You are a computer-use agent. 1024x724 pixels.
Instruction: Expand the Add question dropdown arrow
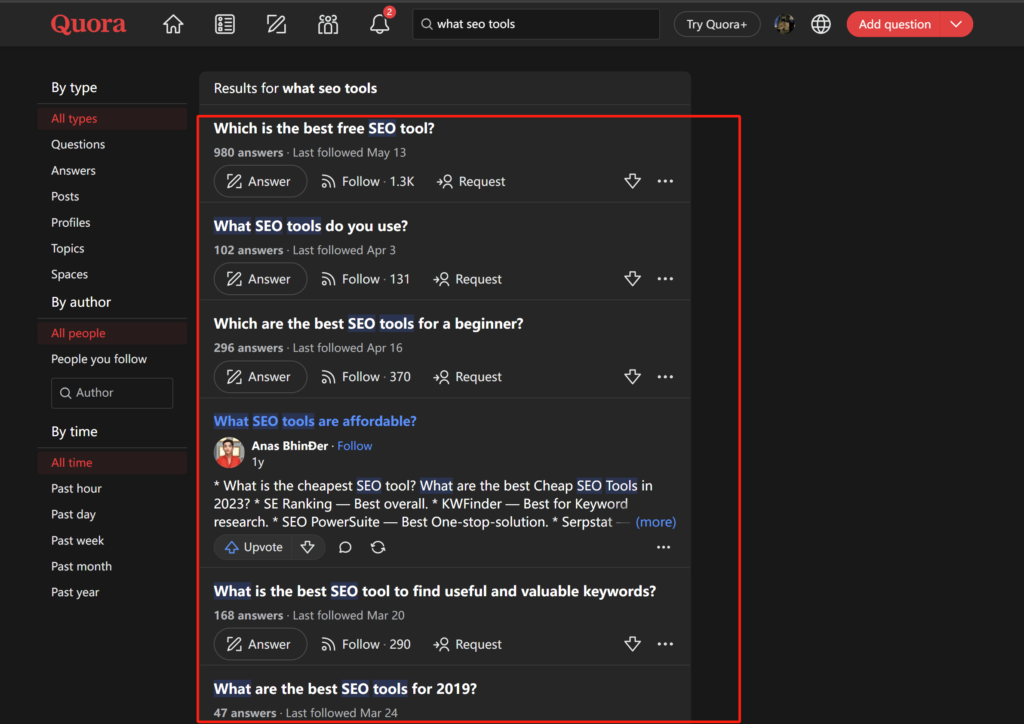[956, 24]
